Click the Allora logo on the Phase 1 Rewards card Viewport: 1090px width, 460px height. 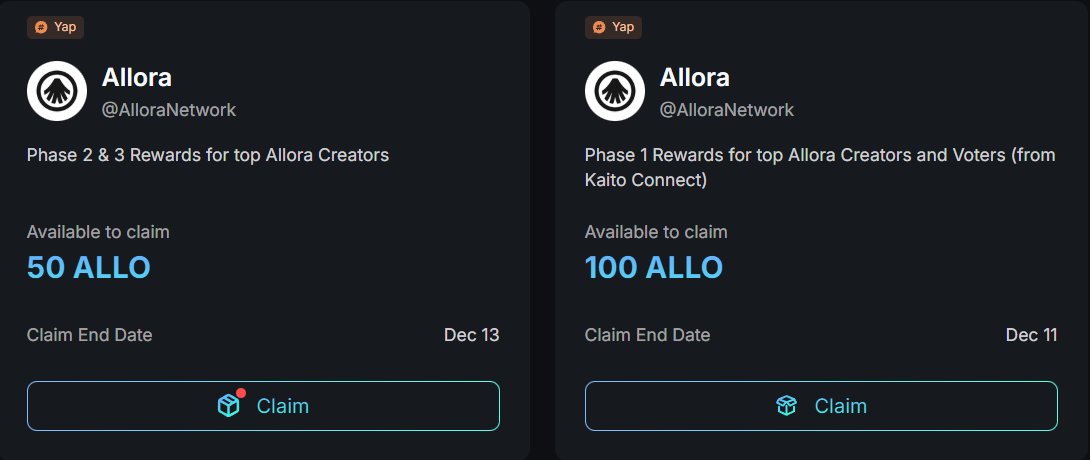pos(615,91)
